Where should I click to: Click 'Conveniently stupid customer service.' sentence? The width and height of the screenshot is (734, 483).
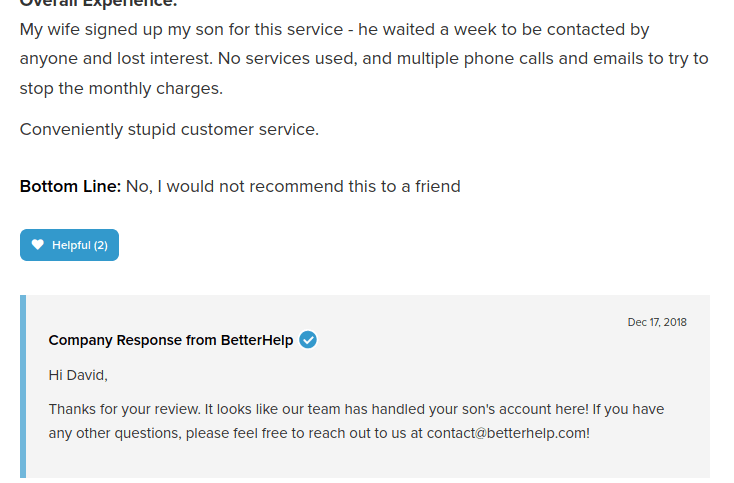(x=169, y=129)
